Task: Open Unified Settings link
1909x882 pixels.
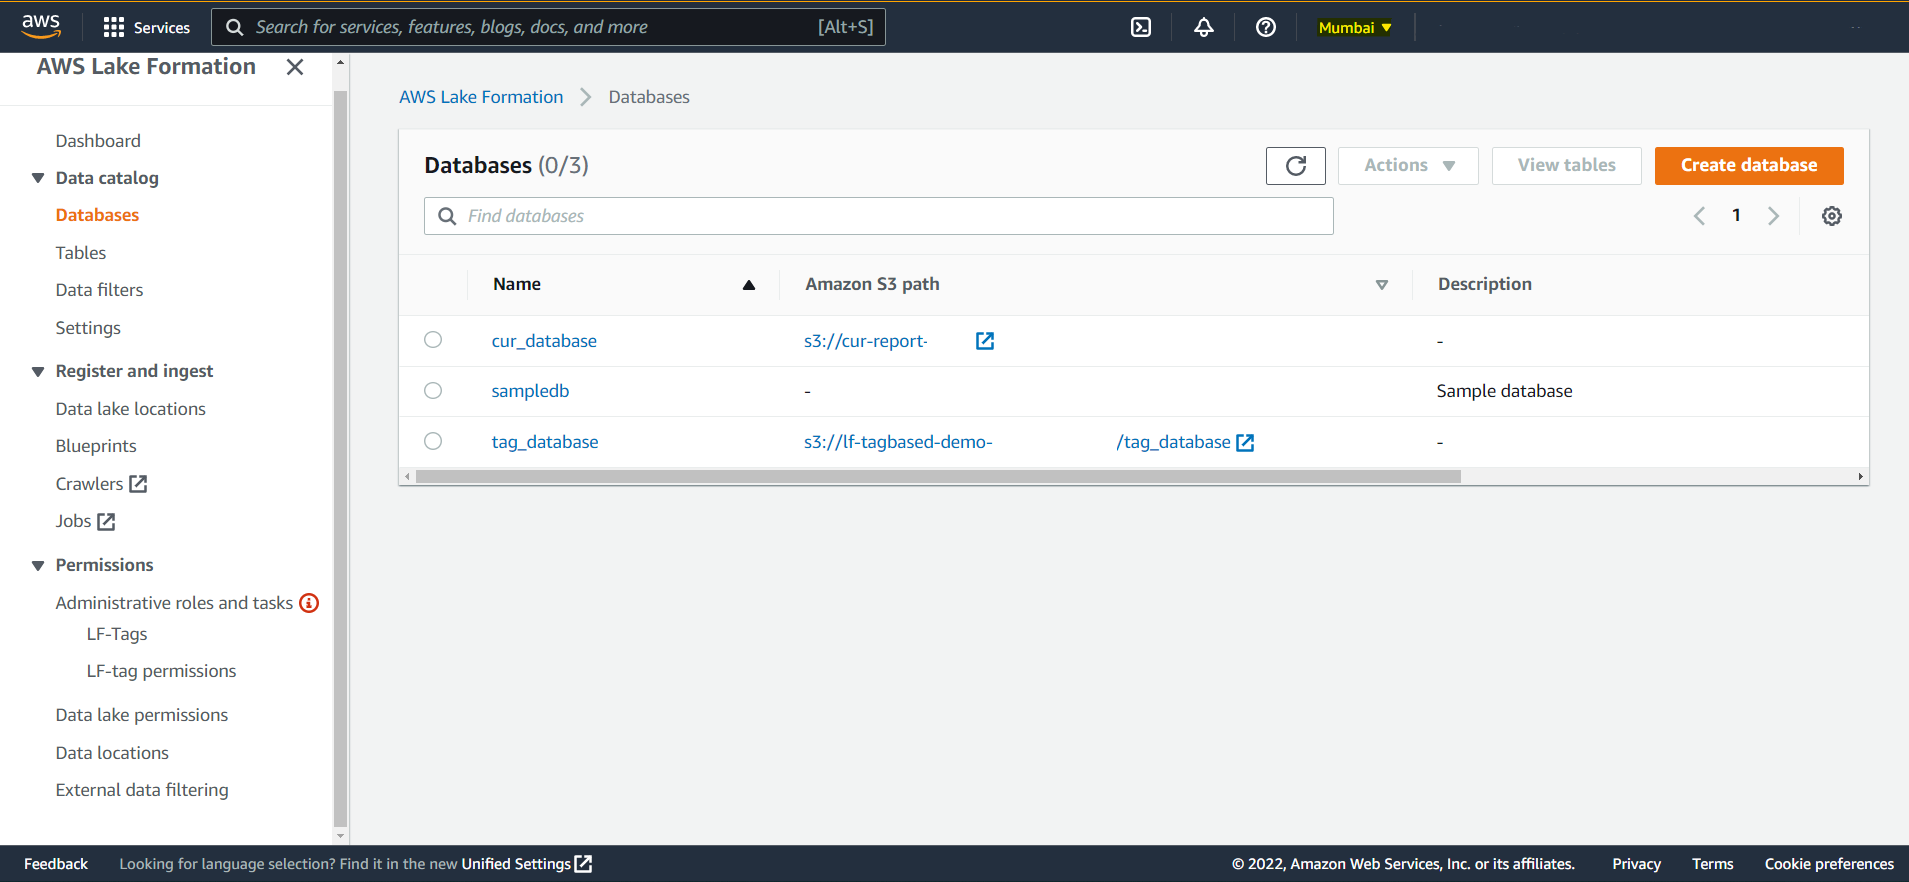Action: coord(526,864)
